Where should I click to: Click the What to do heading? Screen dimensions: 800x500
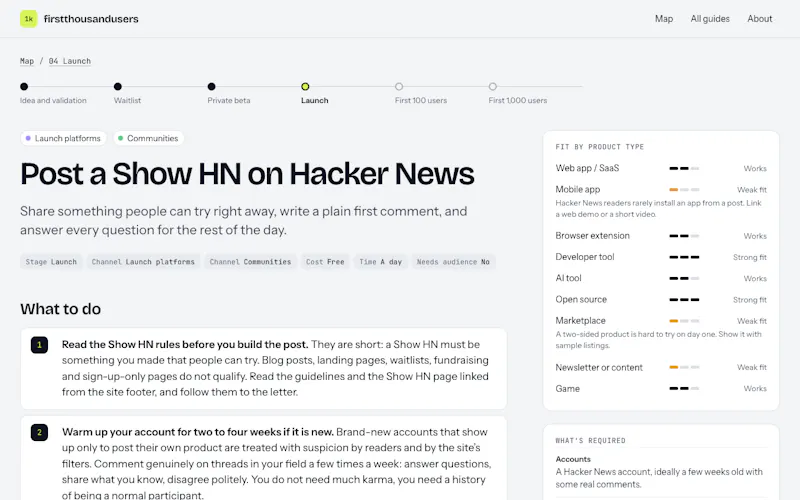point(61,309)
